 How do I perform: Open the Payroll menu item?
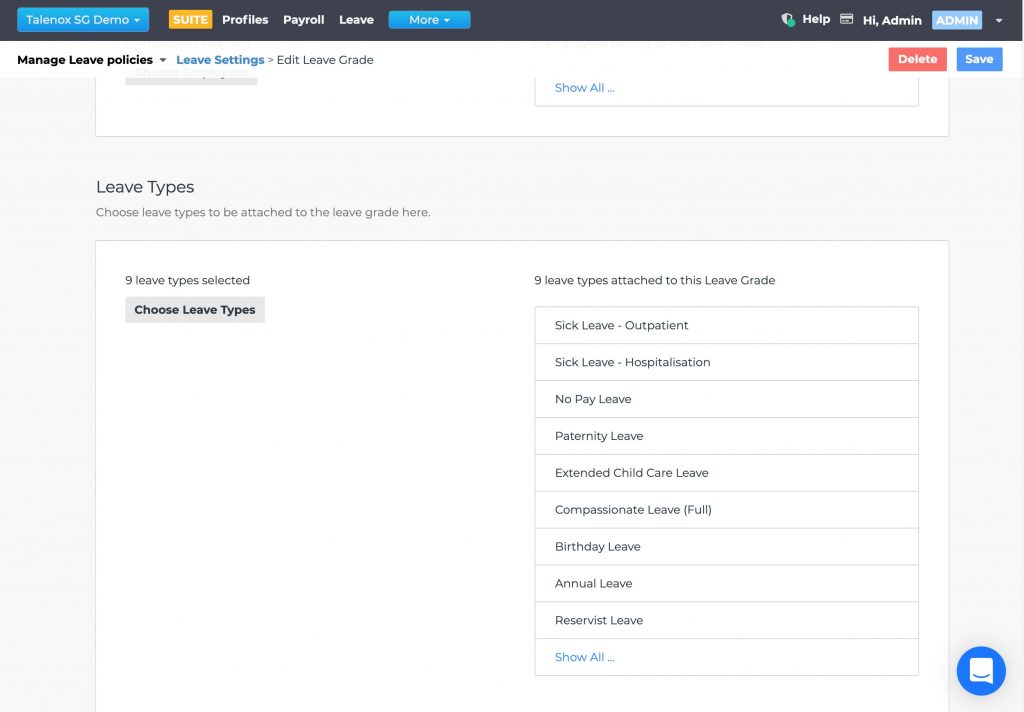[x=304, y=20]
